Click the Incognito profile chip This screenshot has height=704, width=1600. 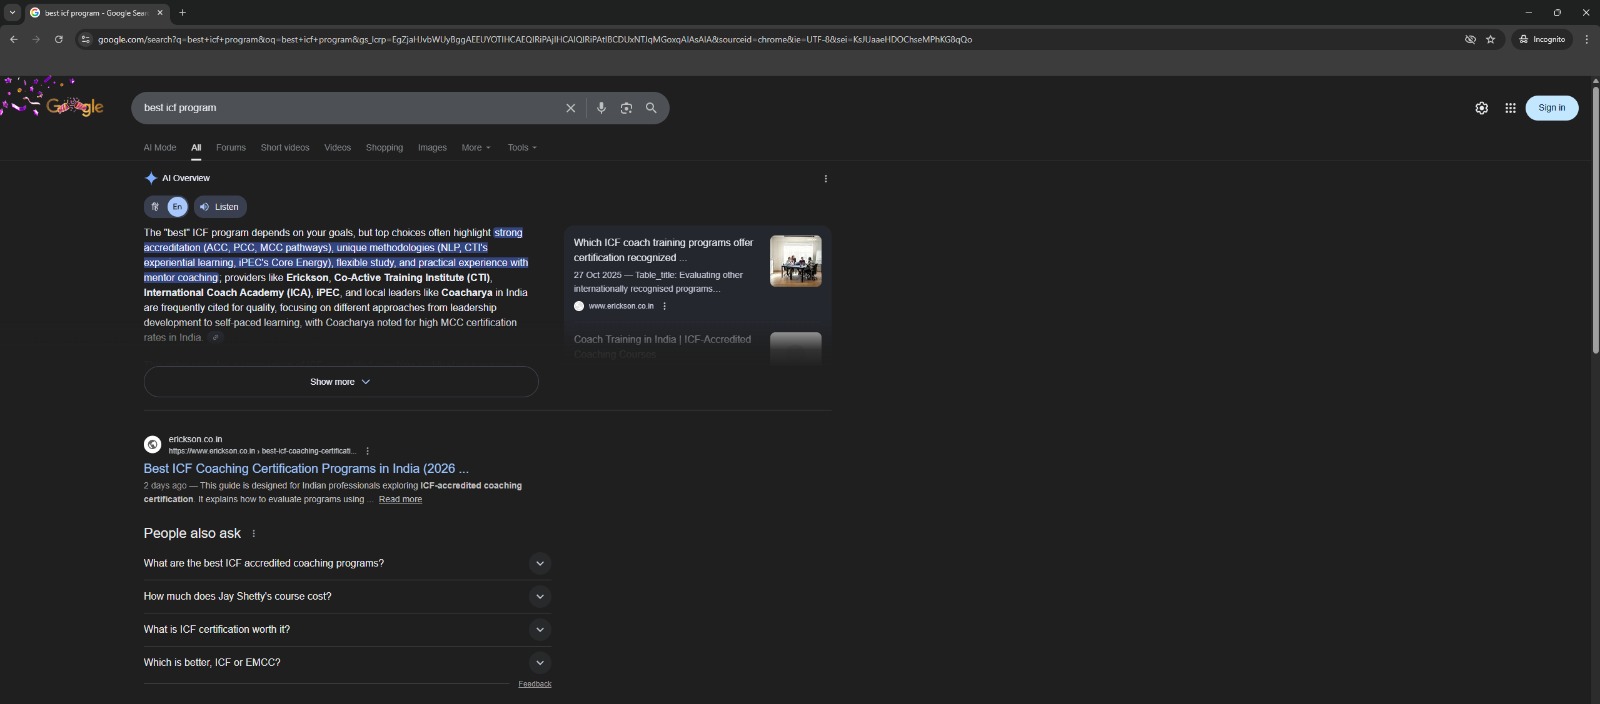click(1542, 39)
